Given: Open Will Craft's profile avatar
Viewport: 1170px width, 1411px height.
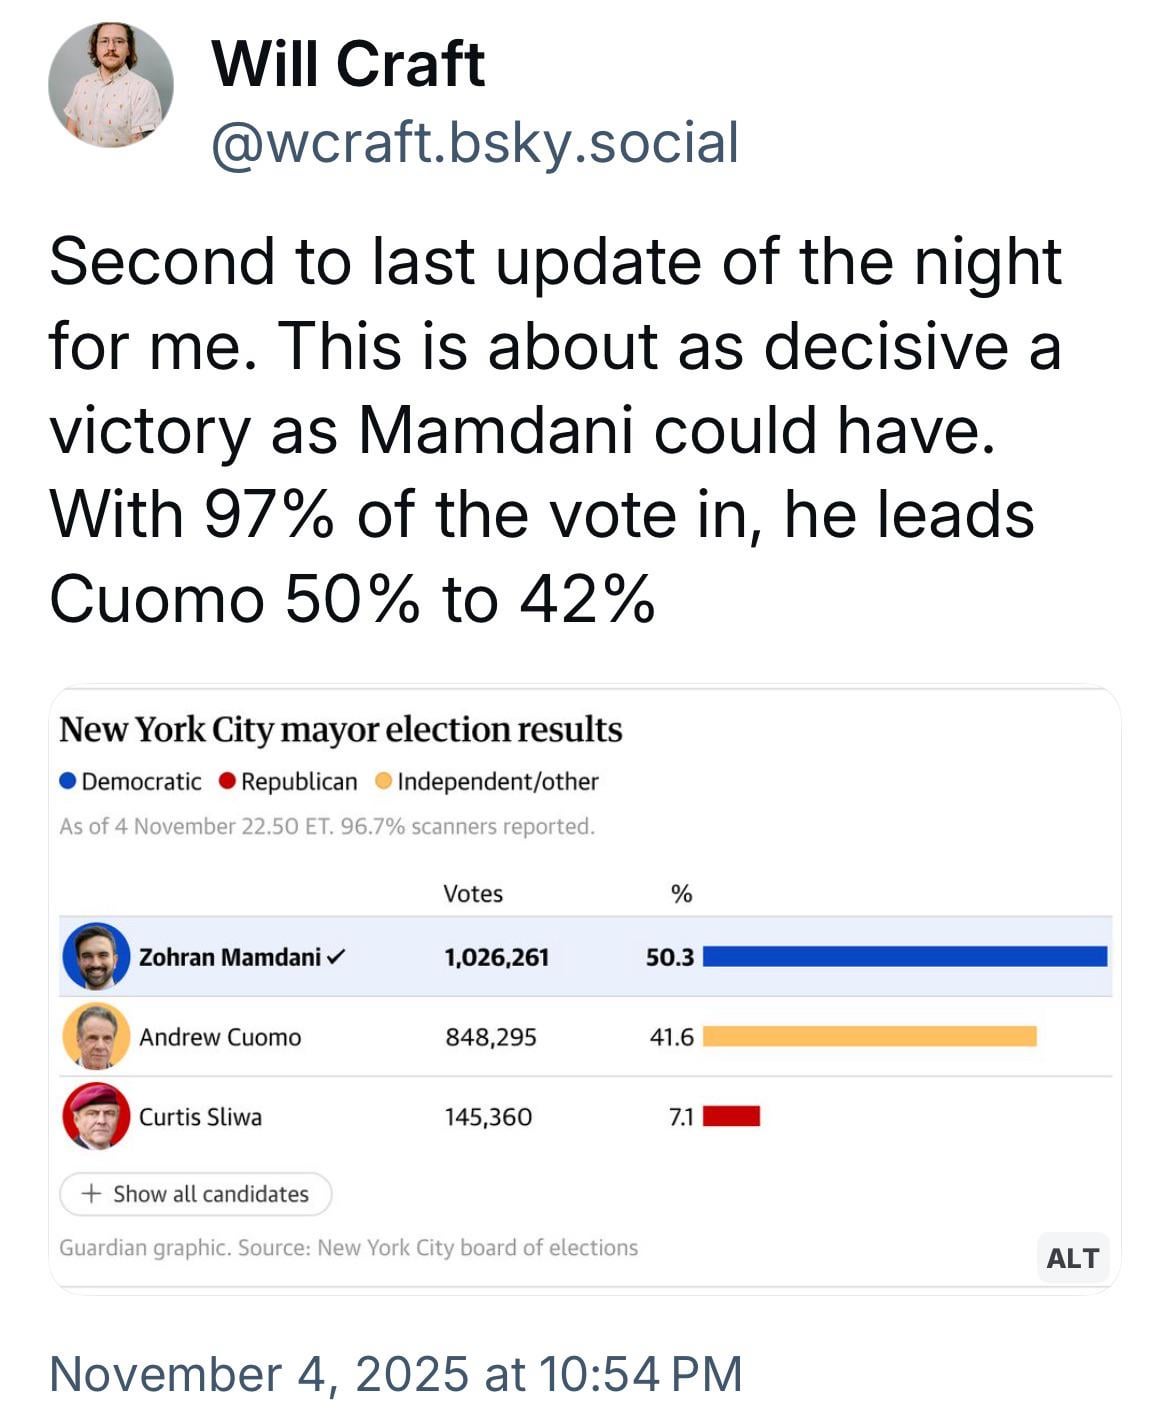Looking at the screenshot, I should tap(110, 86).
